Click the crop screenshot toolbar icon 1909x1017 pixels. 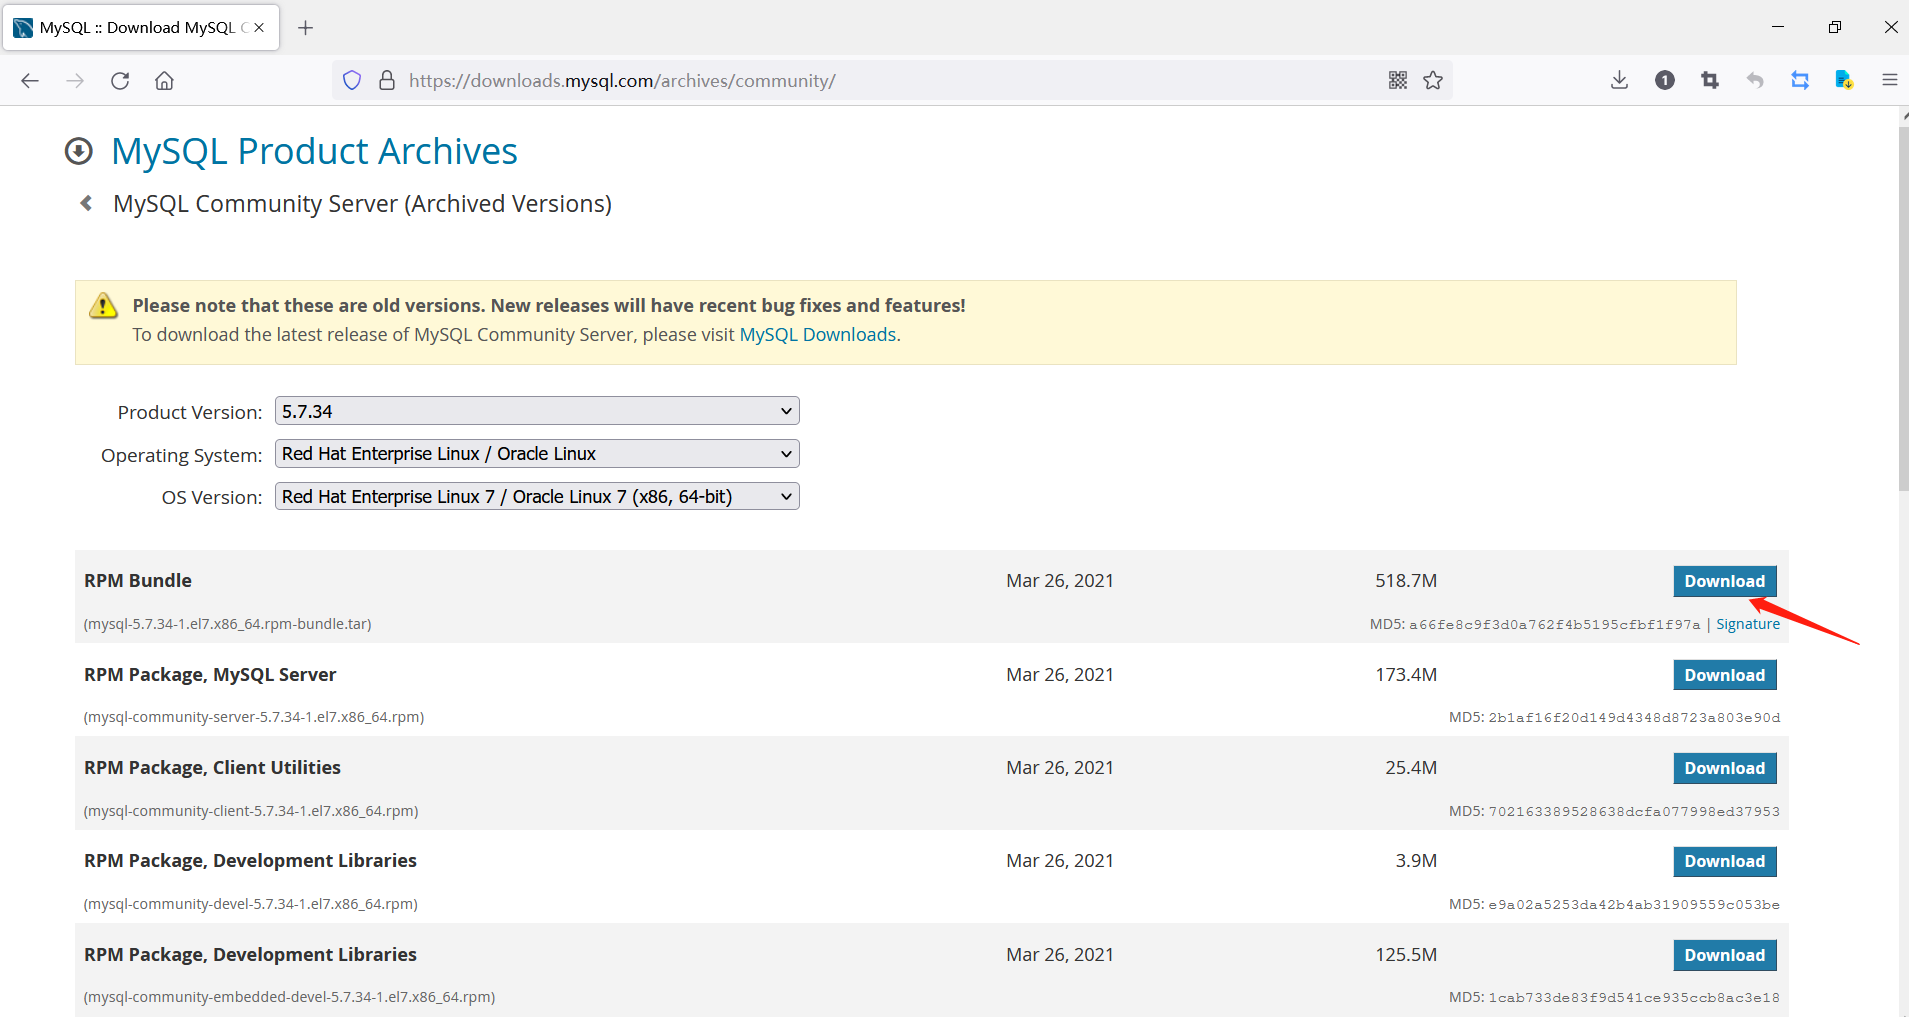point(1710,80)
